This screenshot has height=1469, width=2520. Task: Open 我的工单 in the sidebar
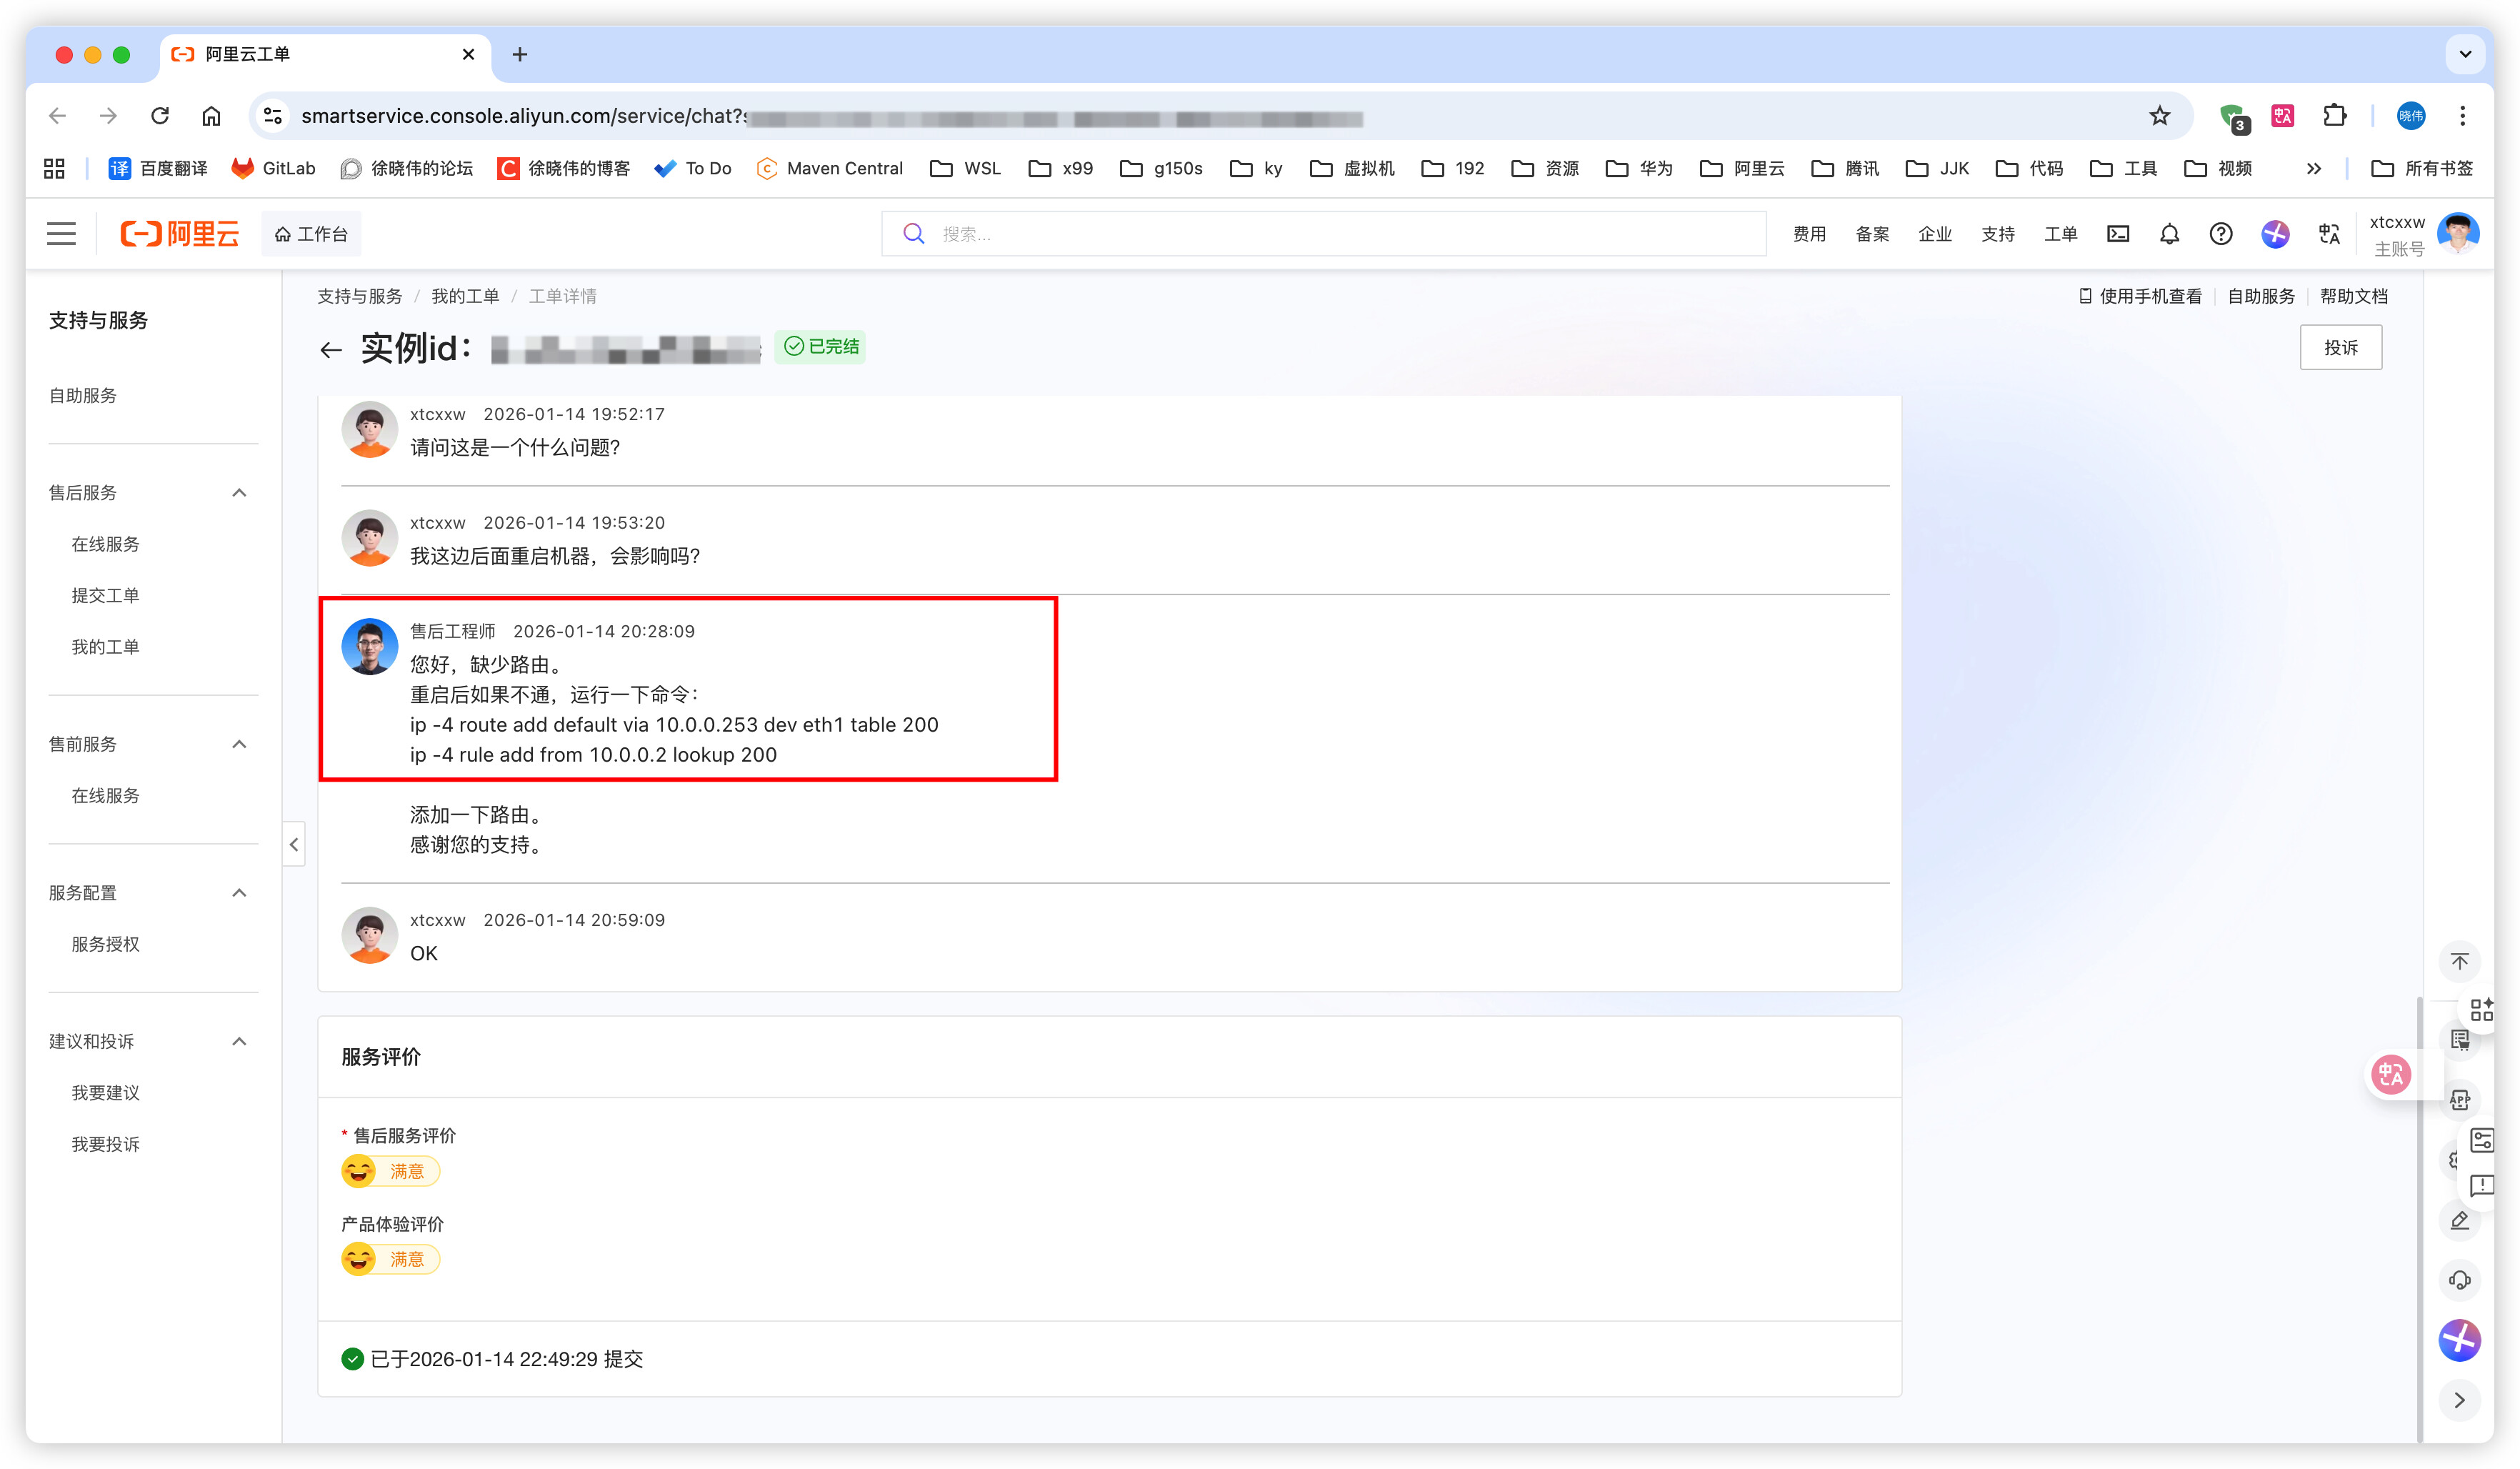(x=105, y=647)
